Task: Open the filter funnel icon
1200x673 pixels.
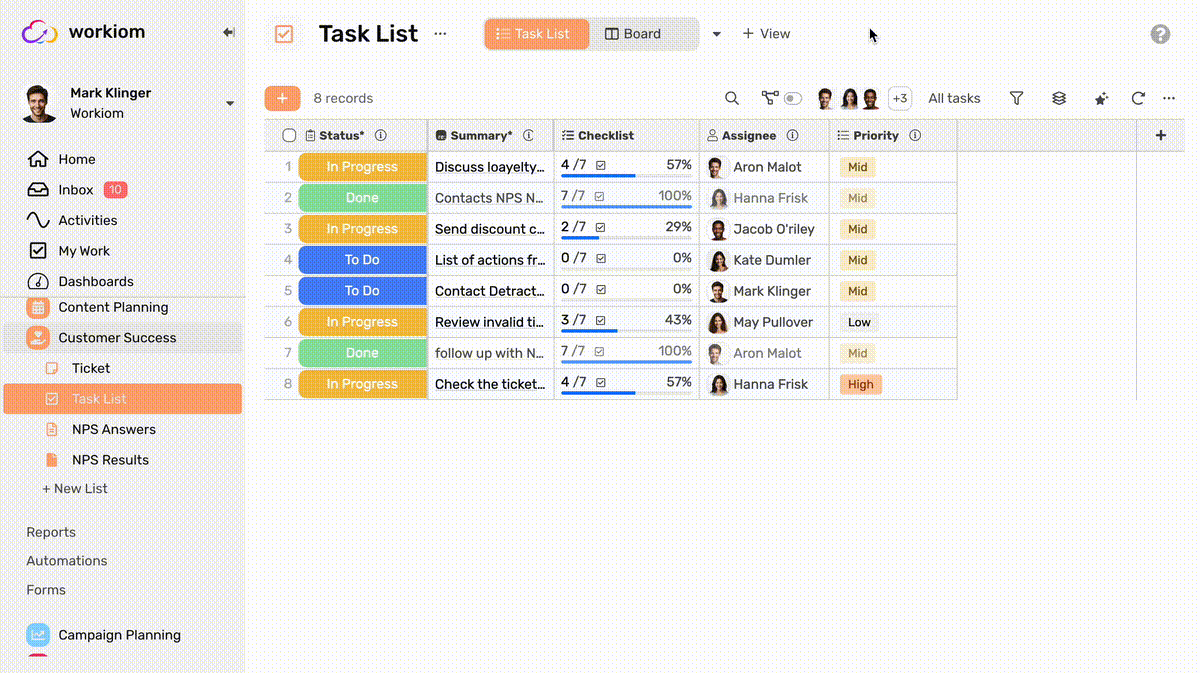Action: pos(1016,98)
